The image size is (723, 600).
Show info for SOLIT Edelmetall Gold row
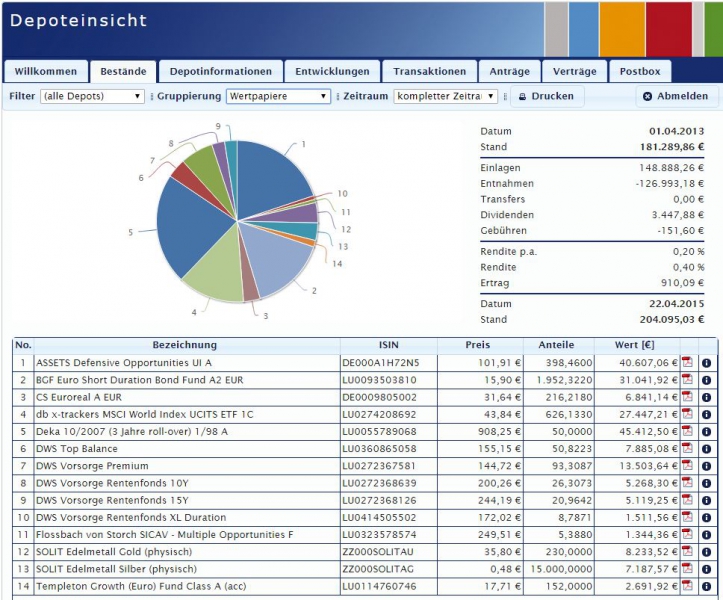[x=706, y=552]
